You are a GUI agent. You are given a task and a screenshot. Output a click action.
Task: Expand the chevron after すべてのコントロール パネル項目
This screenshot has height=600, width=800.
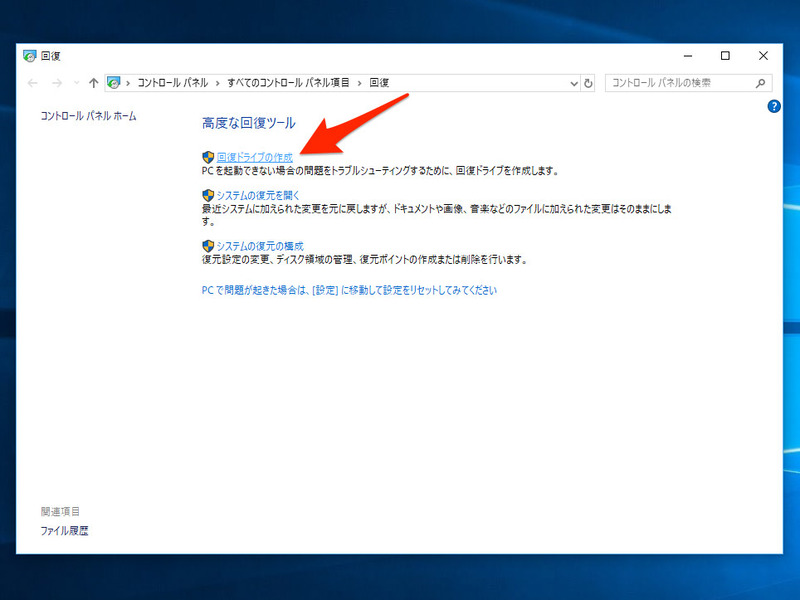pos(359,83)
